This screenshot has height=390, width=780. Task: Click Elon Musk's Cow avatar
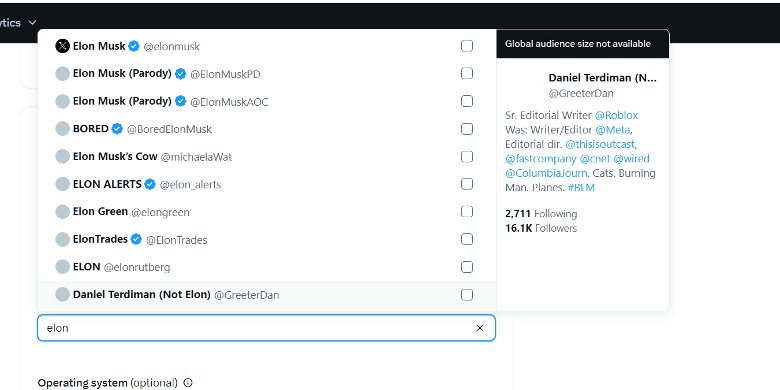pos(62,157)
